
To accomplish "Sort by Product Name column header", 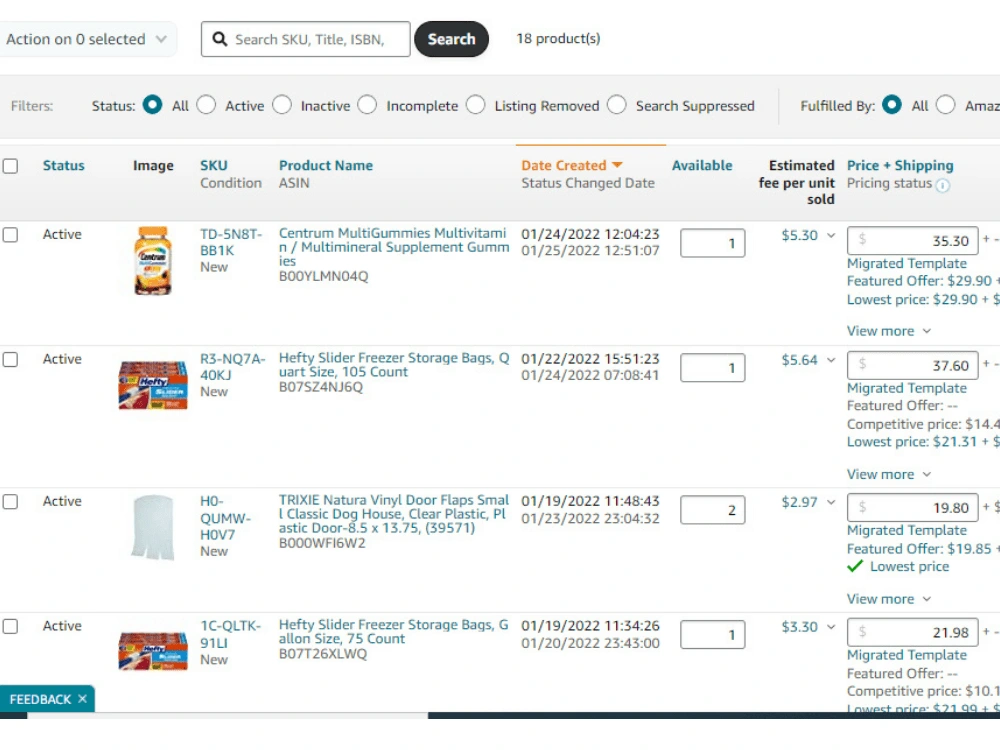I will (x=326, y=165).
